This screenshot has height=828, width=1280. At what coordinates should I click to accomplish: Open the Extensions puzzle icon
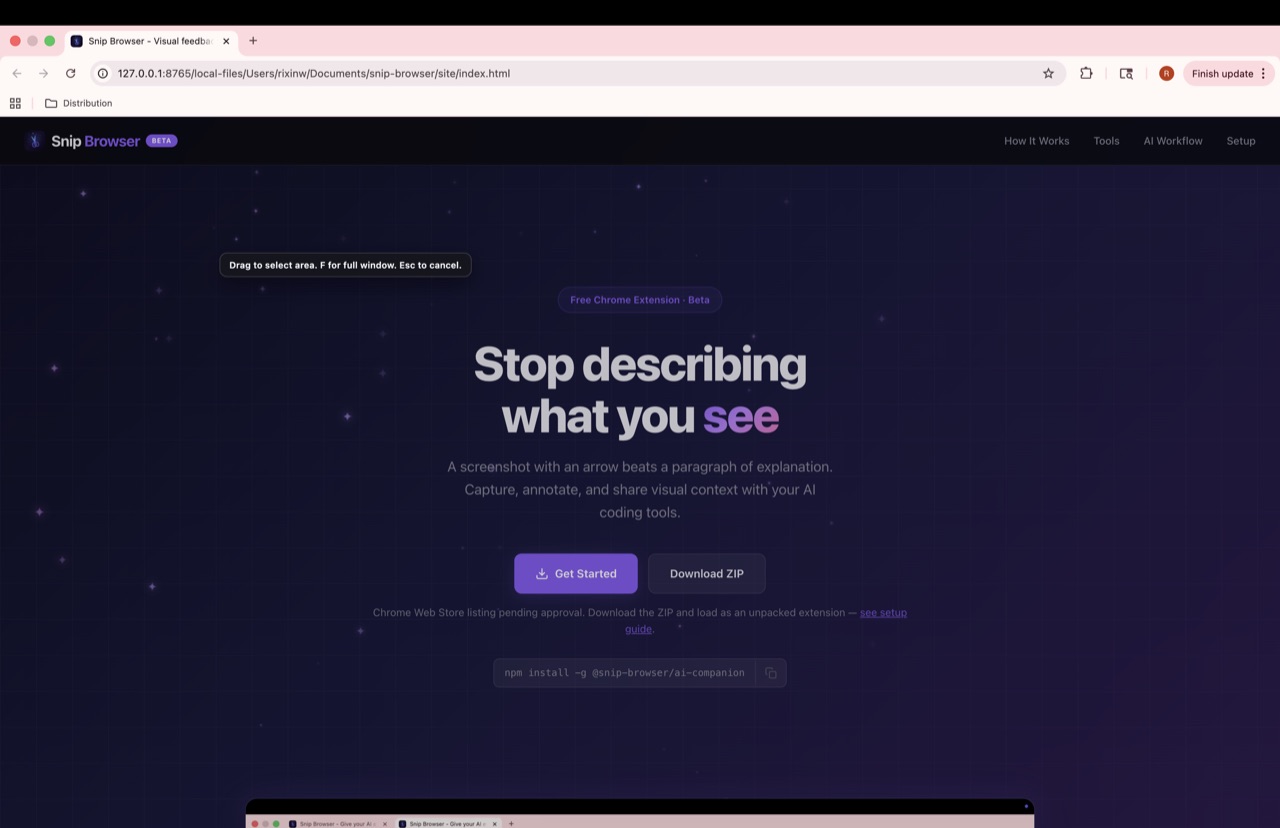tap(1086, 73)
